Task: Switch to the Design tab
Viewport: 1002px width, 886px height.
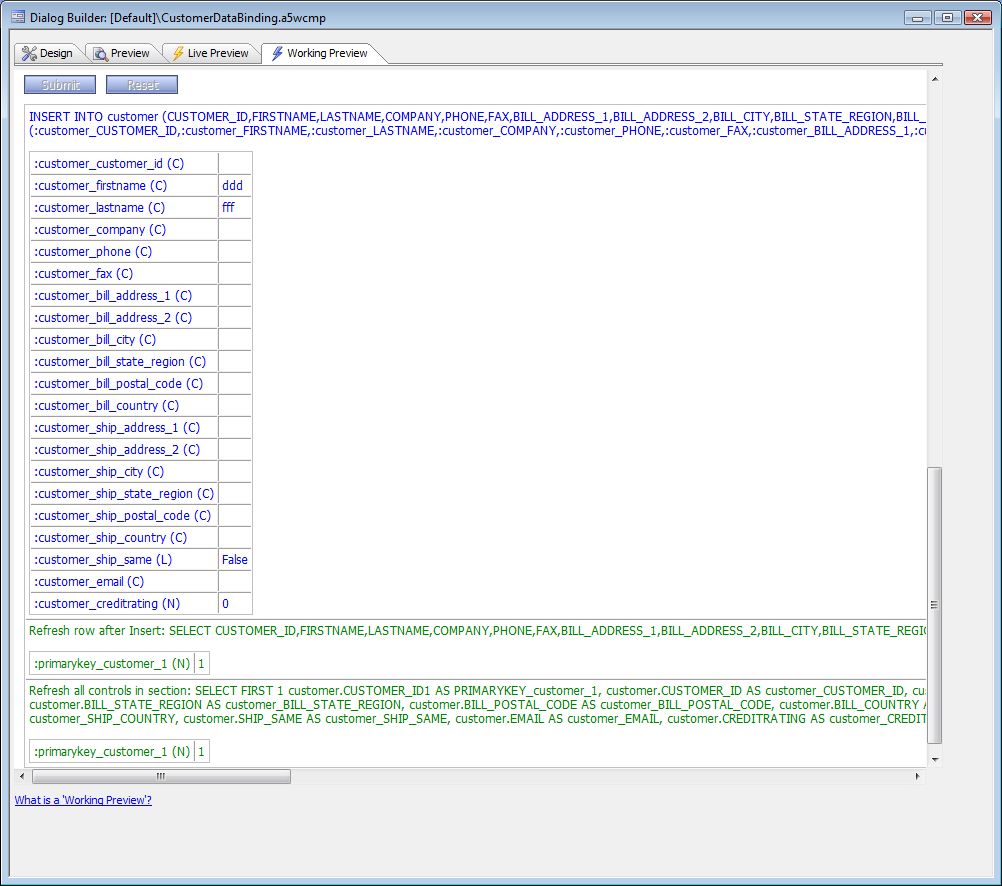Action: 48,53
